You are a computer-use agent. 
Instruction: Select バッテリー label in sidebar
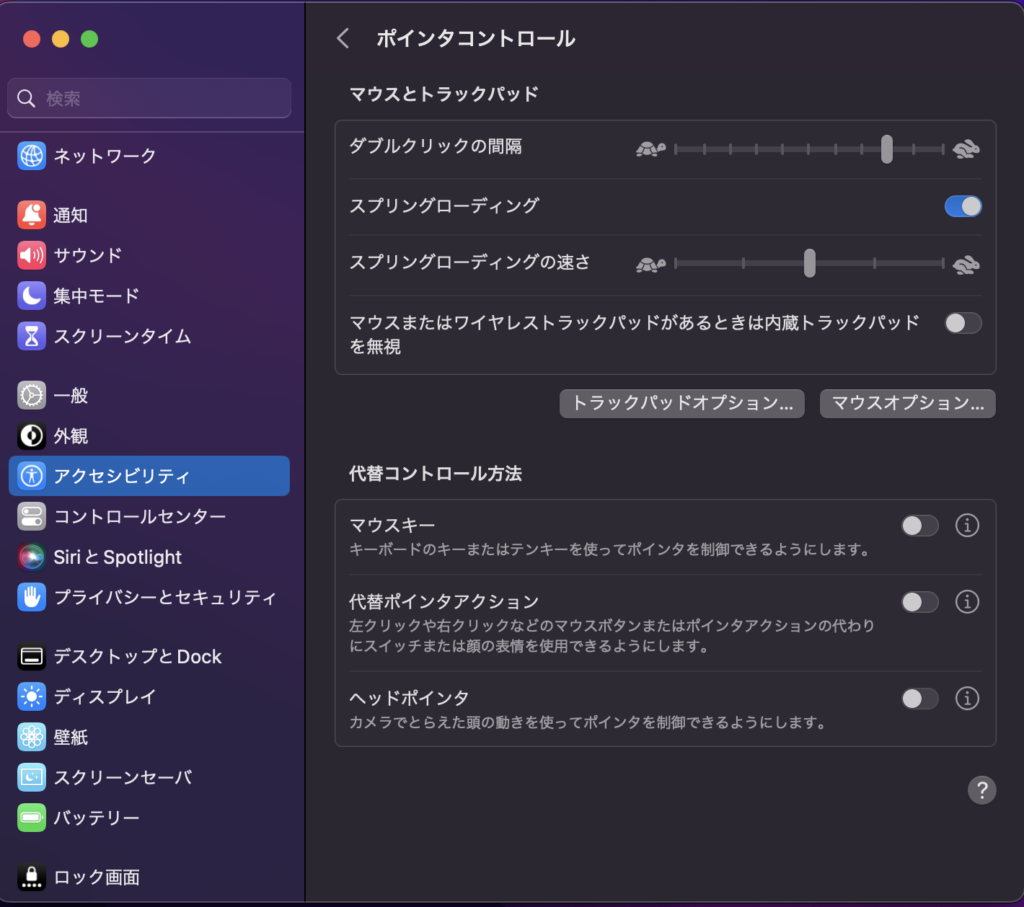97,818
